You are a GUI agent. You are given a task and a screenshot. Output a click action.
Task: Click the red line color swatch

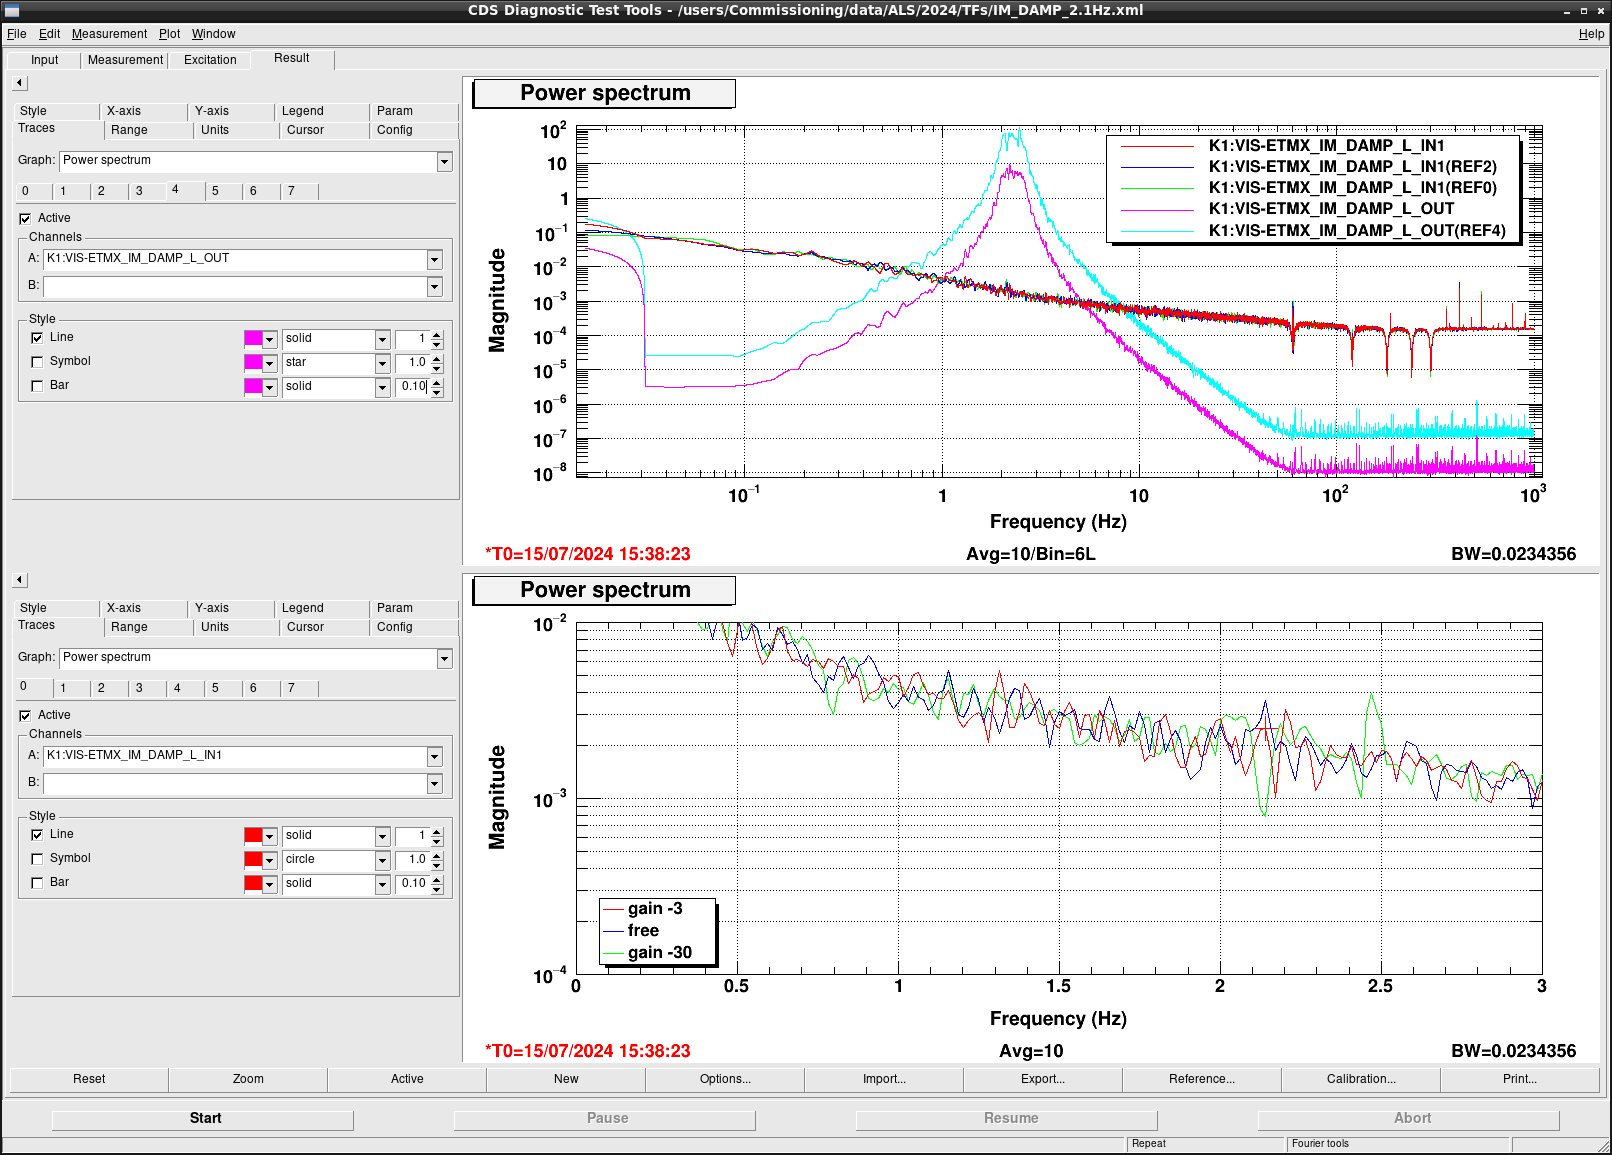[x=253, y=836]
